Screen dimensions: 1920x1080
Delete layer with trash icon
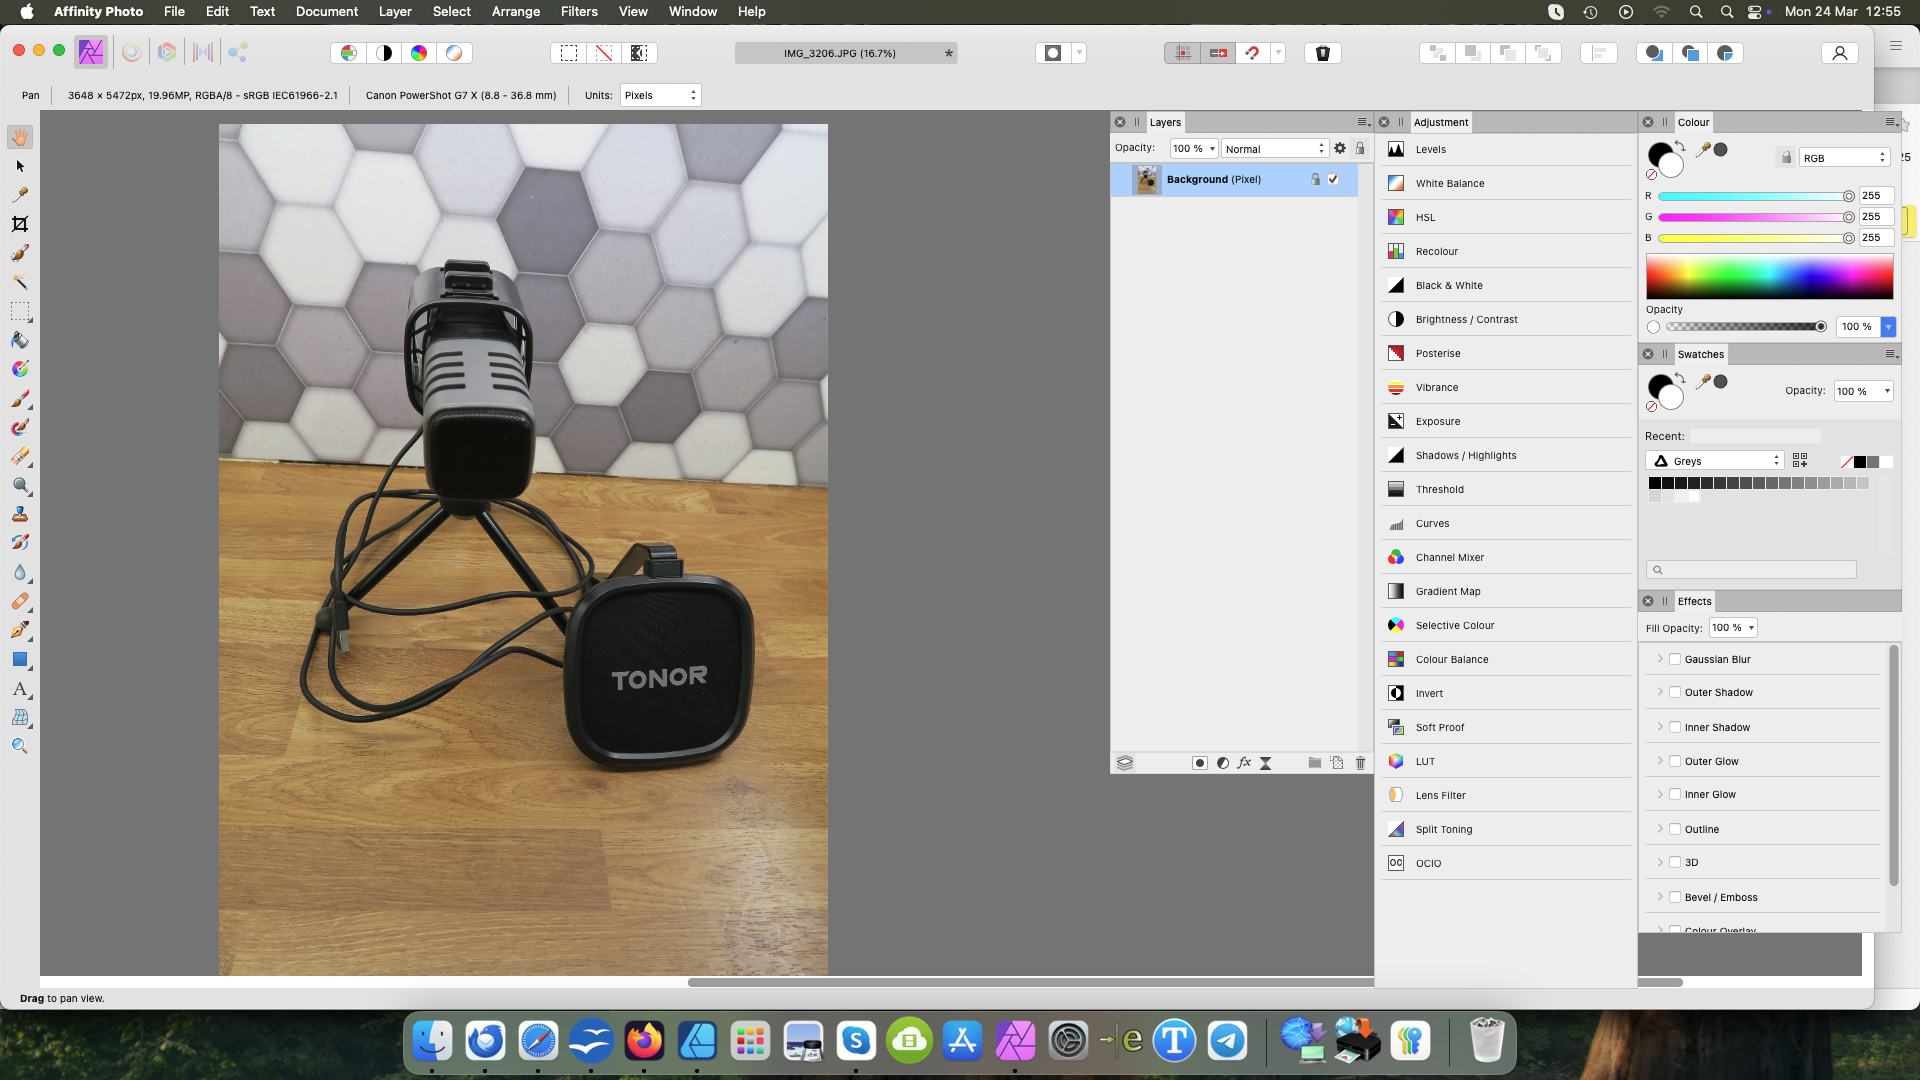point(1360,763)
